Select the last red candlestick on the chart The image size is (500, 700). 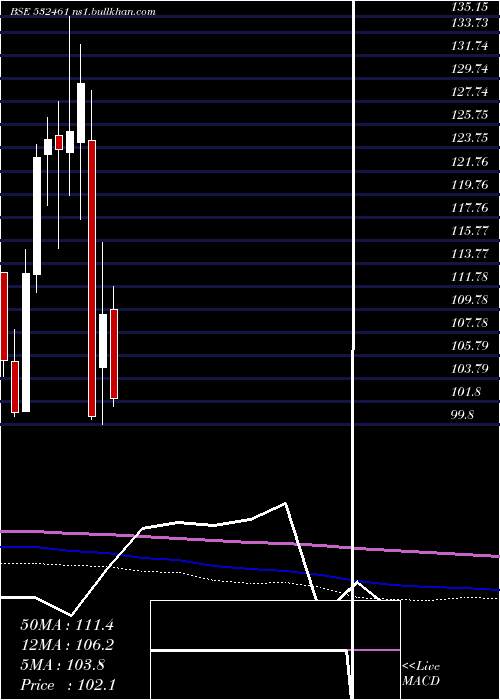(114, 354)
